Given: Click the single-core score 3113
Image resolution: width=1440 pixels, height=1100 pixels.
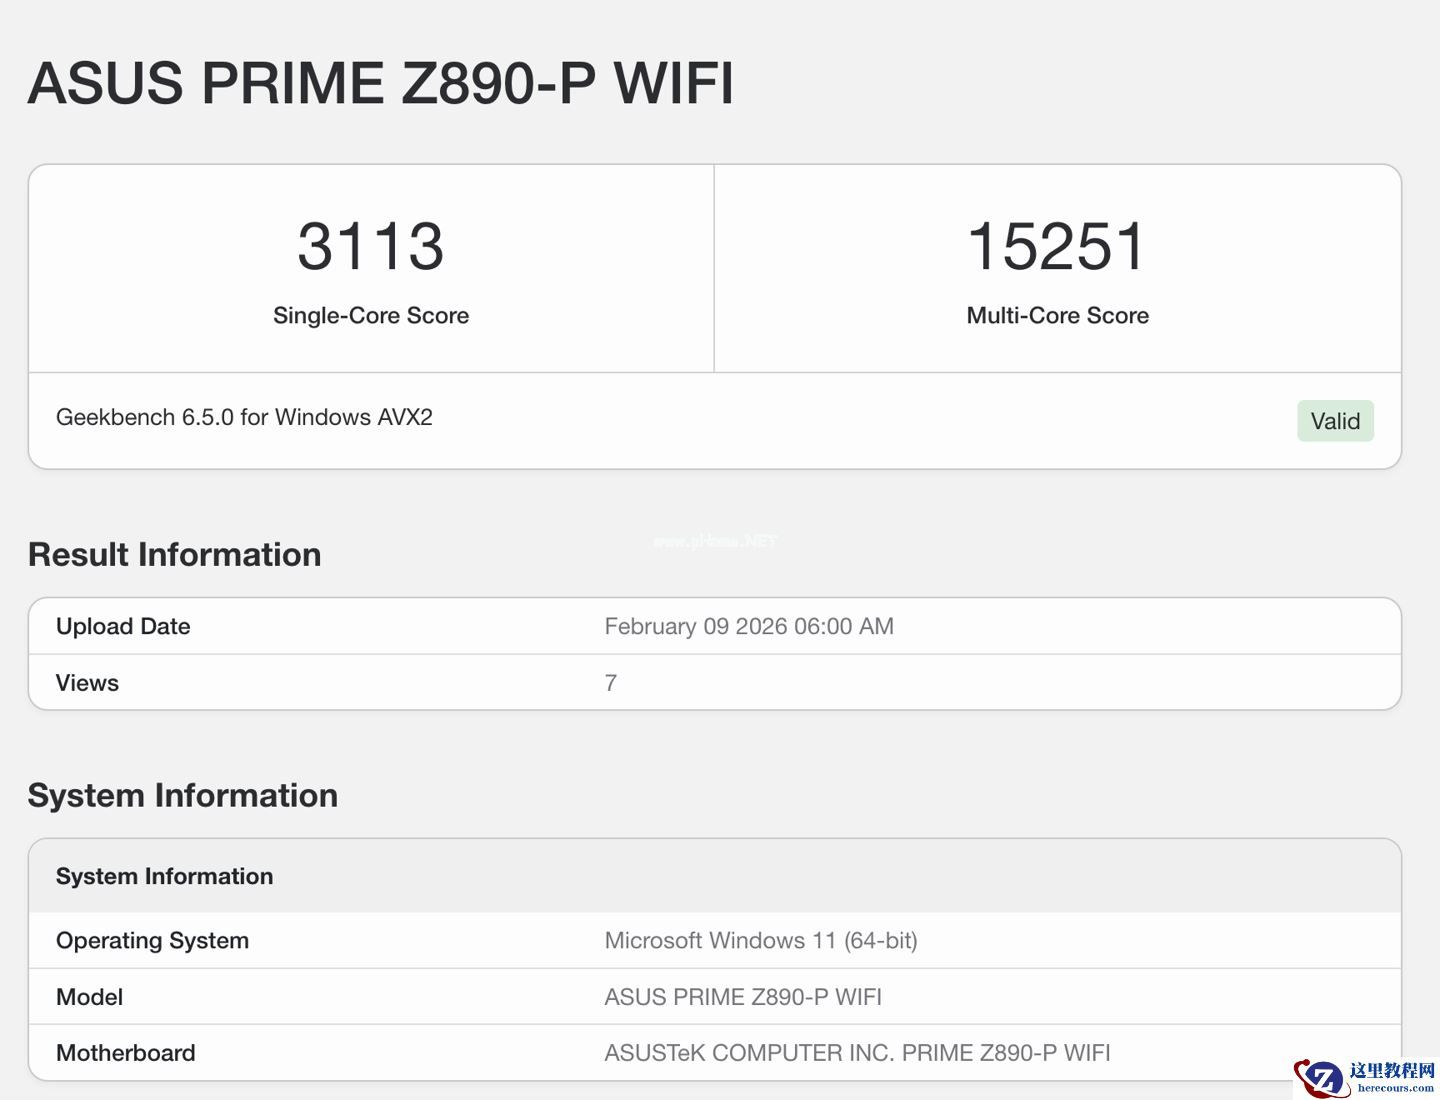Looking at the screenshot, I should [371, 246].
